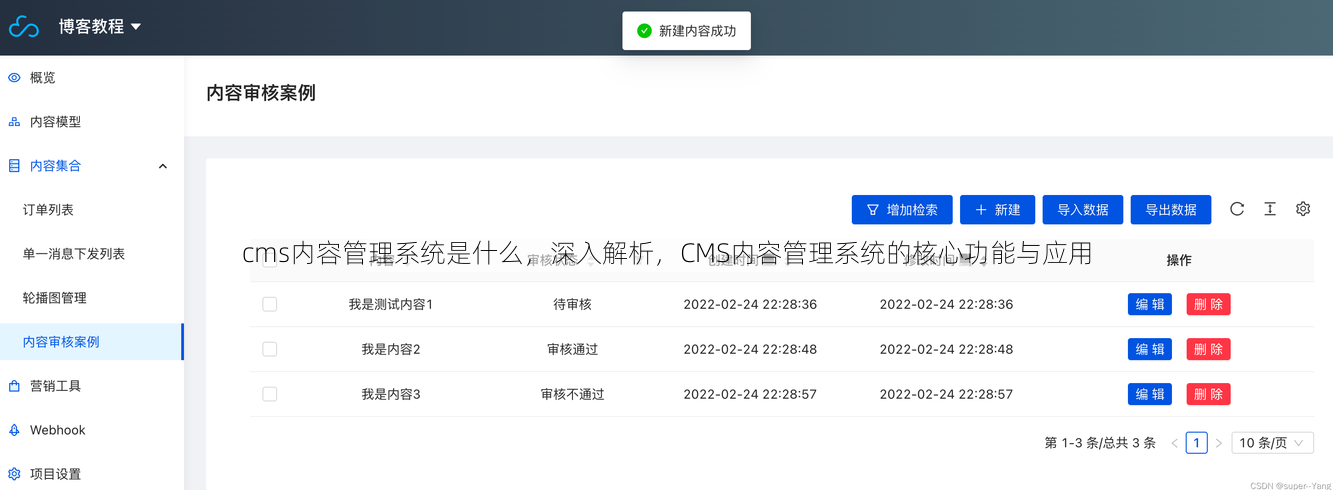Refresh the table with reload icon

1237,209
